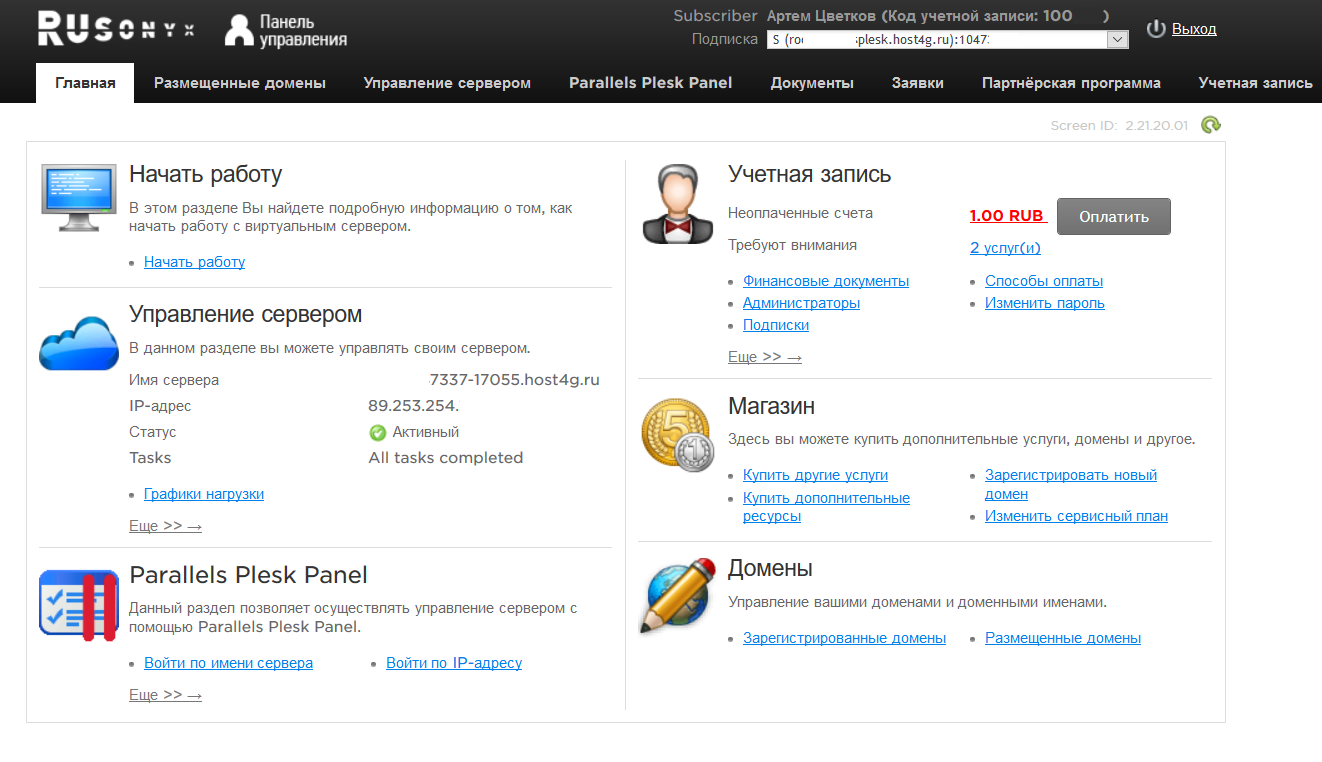Image resolution: width=1322 pixels, height=762 pixels.
Task: Open the Заявки tab
Action: point(918,83)
